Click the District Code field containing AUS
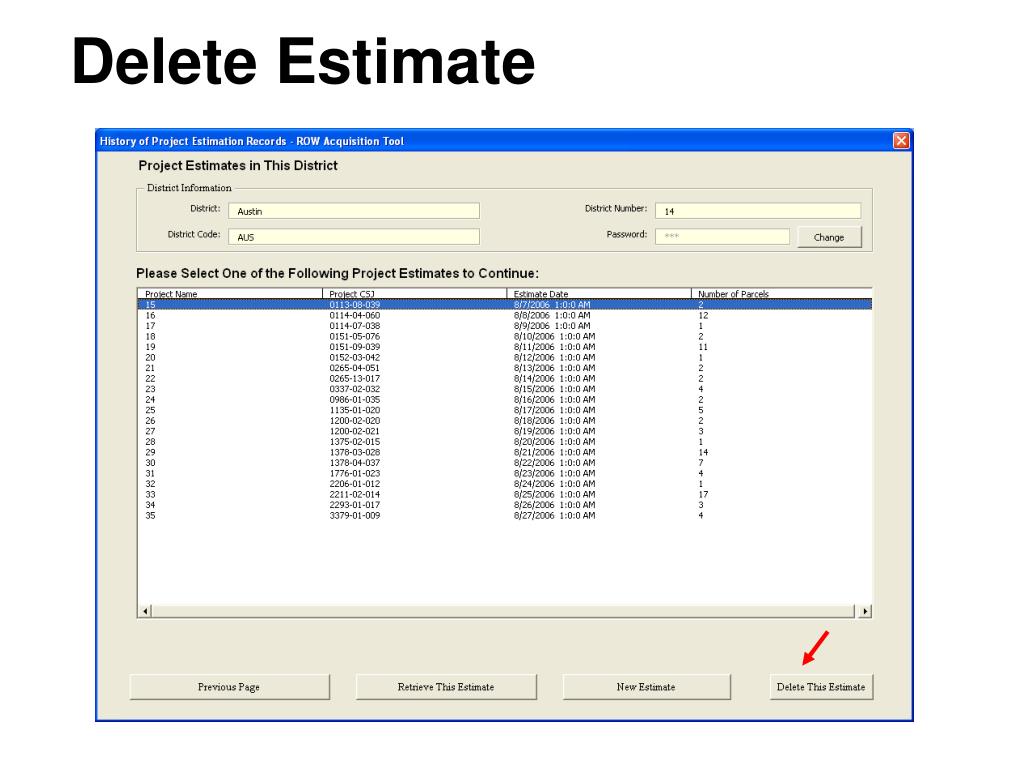 coord(354,236)
